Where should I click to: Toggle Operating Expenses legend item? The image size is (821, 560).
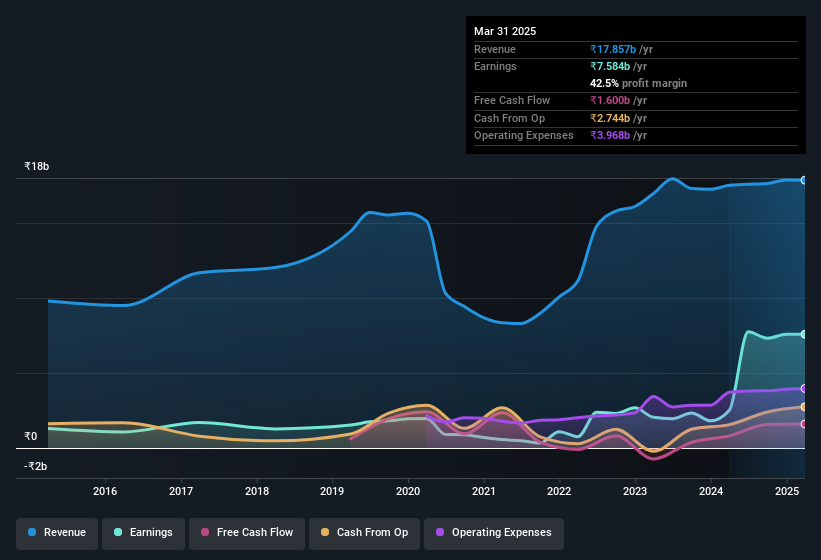click(x=494, y=533)
